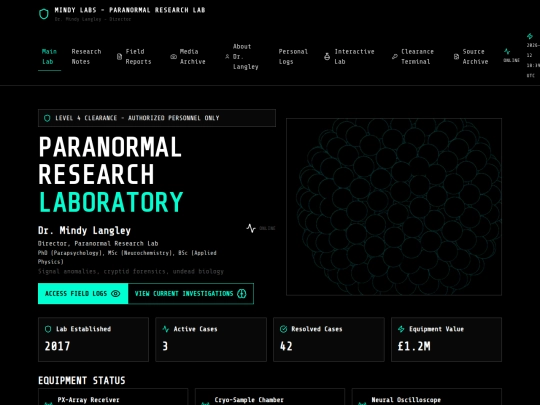Click the flask icon beside Interactive Lab
The image size is (540, 405).
pos(327,56)
